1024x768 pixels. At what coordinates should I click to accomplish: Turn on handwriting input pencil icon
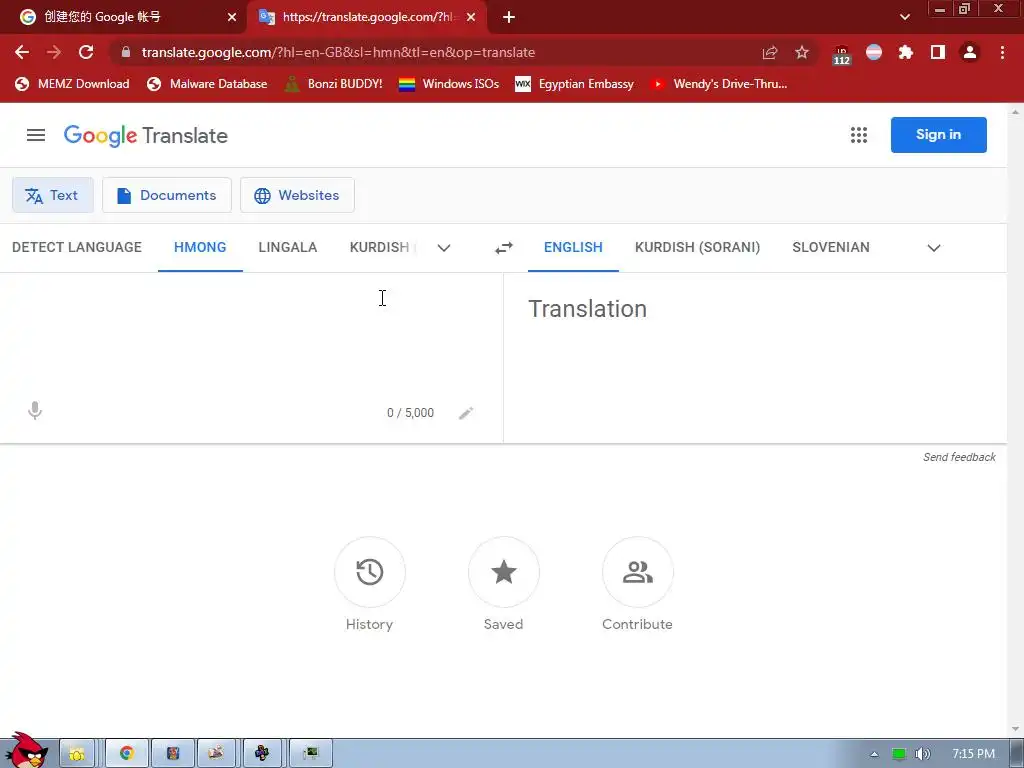(466, 413)
